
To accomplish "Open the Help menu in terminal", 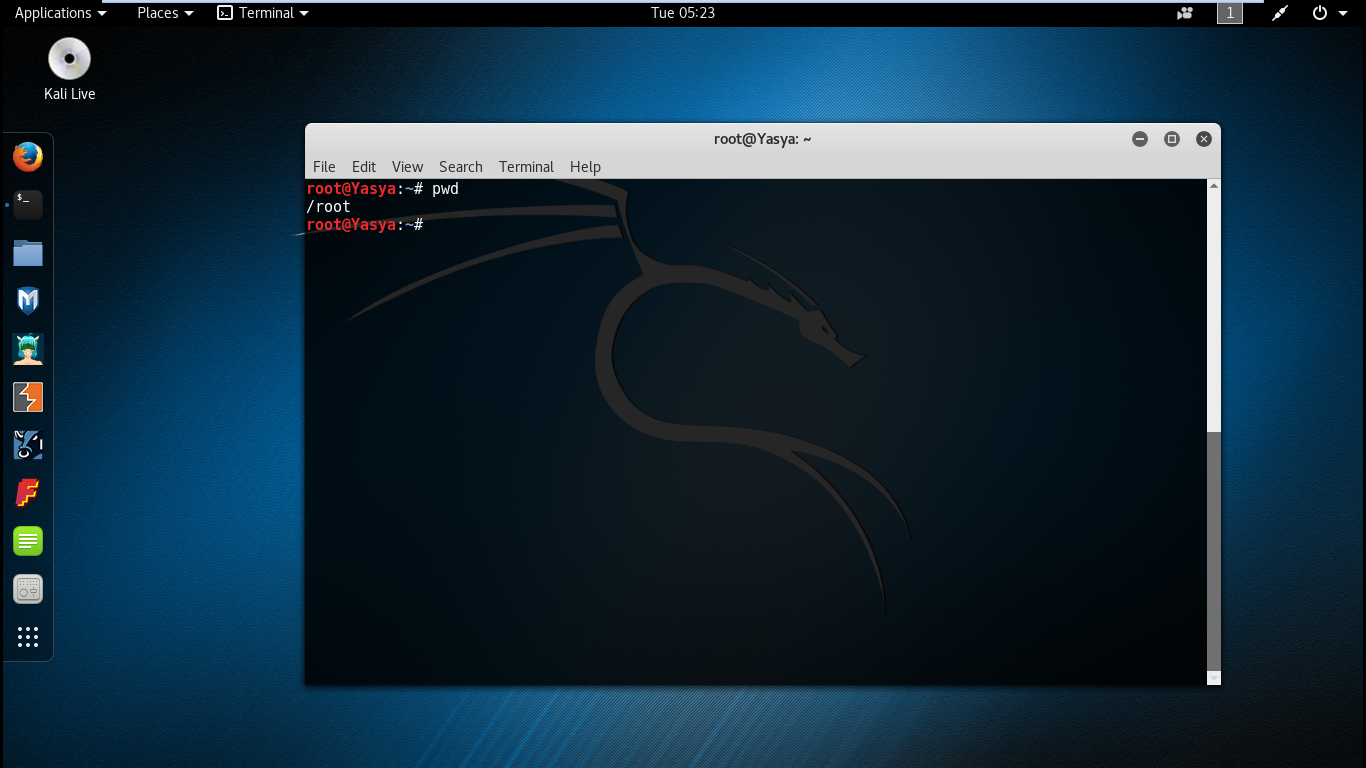I will click(x=585, y=167).
